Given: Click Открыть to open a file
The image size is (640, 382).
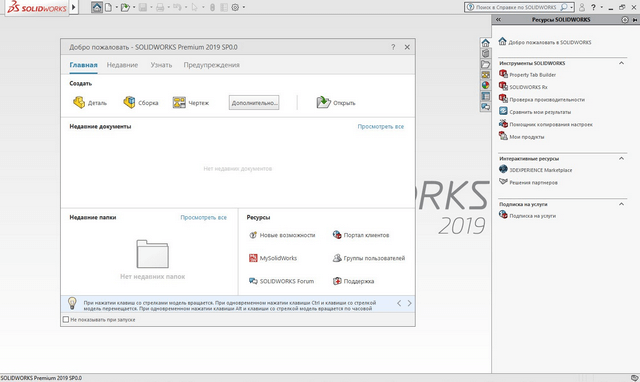Looking at the screenshot, I should [336, 102].
